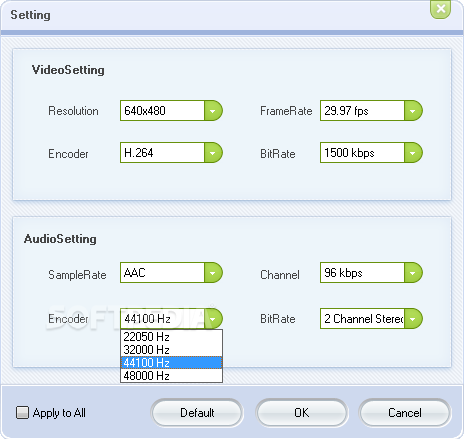This screenshot has width=464, height=439.
Task: Collapse the 44100 Hz dropdown arrow
Action: click(x=213, y=319)
